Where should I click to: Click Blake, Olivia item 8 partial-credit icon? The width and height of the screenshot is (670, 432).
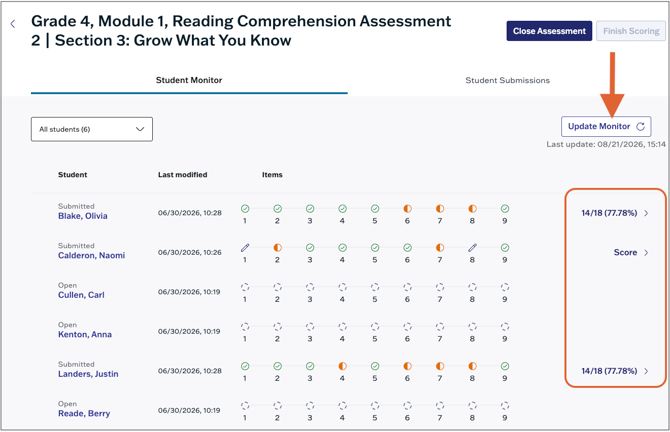click(x=472, y=209)
